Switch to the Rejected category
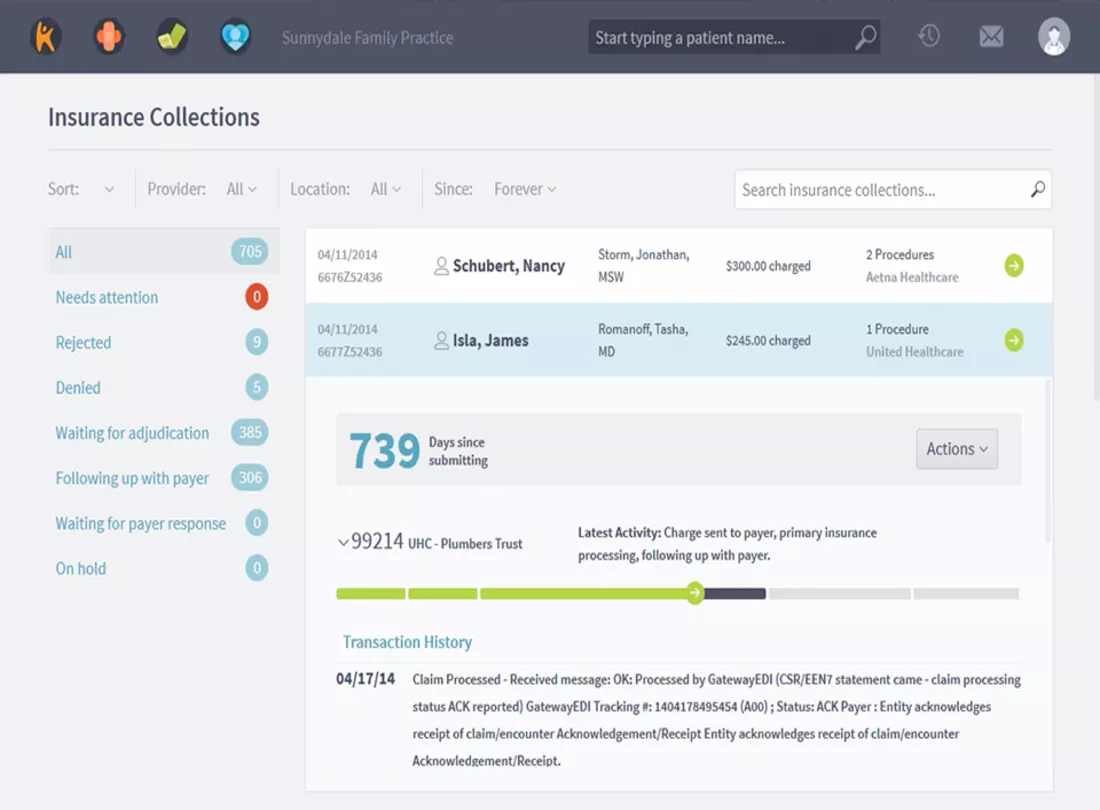The image size is (1100, 810). click(83, 342)
